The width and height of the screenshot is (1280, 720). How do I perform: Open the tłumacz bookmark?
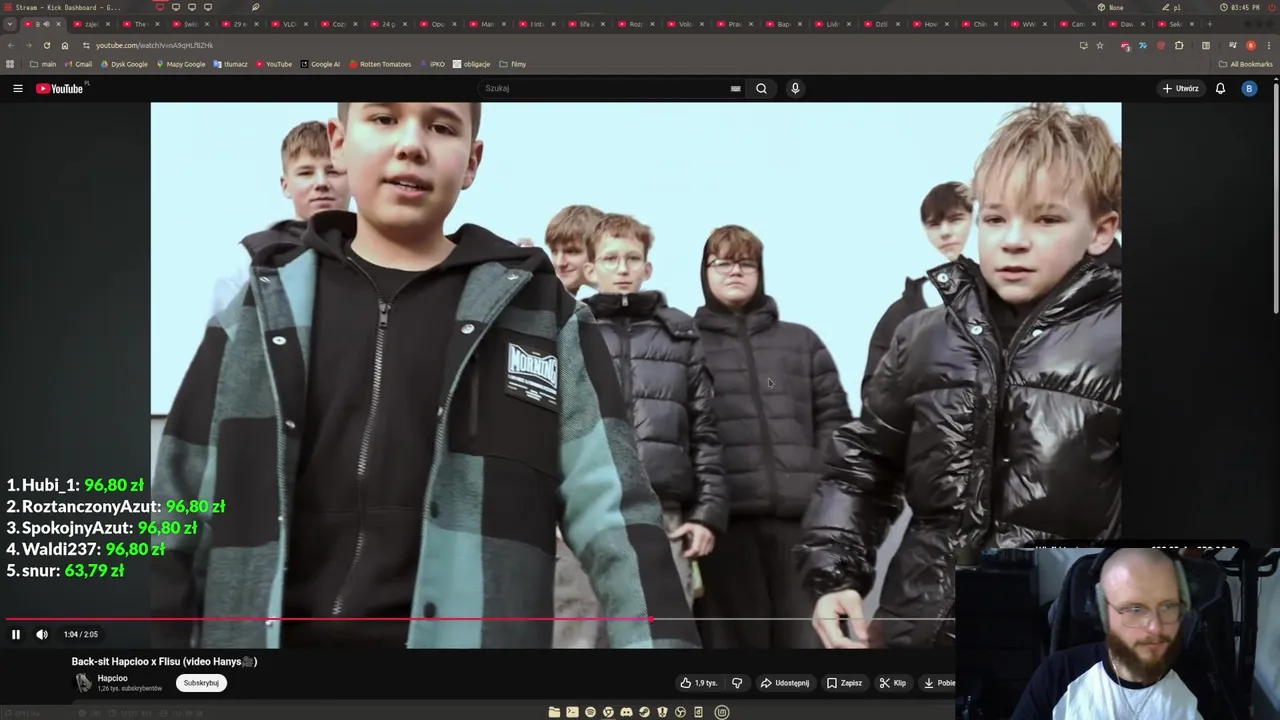coord(230,64)
